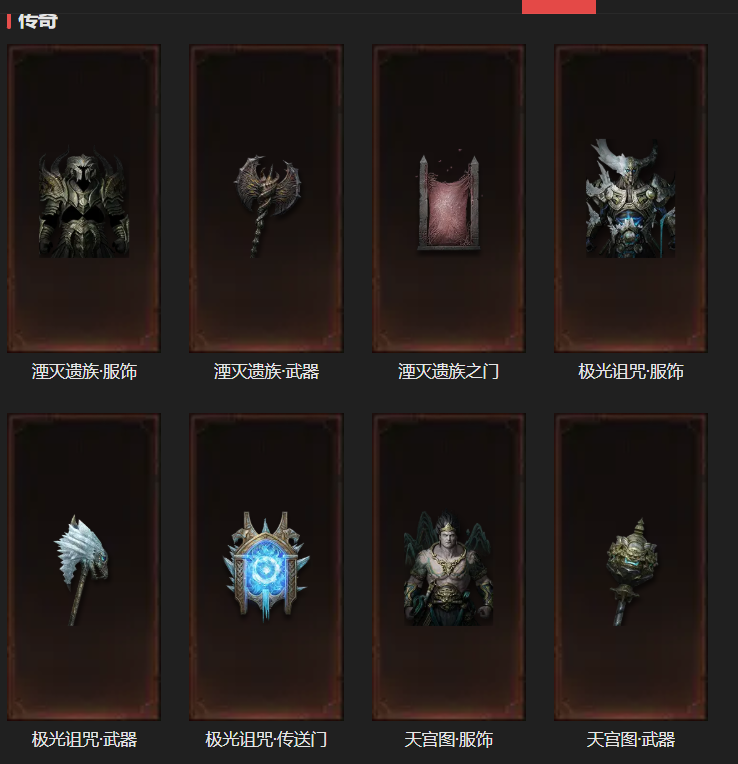Choose the 极光诅咒 glowing blue portal icon
The height and width of the screenshot is (764, 738).
pos(266,566)
